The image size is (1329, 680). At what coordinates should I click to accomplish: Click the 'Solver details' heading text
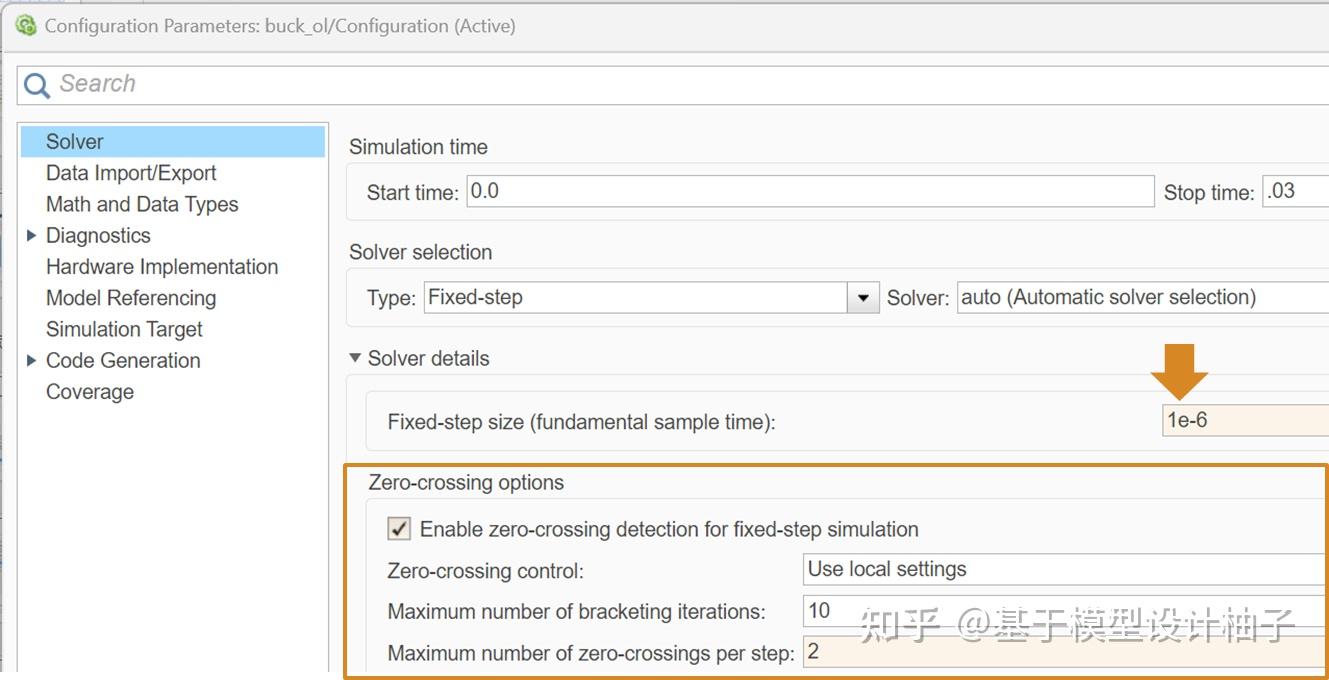point(429,358)
